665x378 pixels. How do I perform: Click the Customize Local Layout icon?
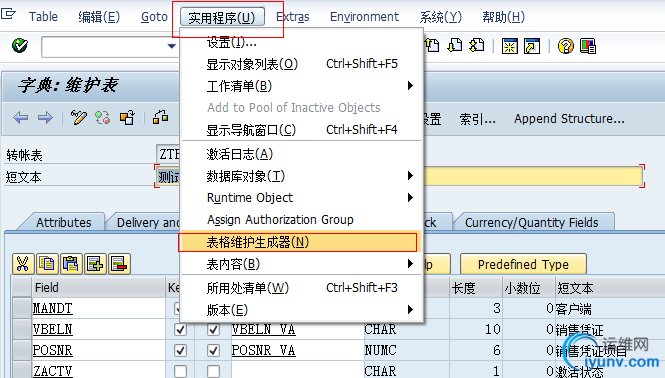(588, 46)
